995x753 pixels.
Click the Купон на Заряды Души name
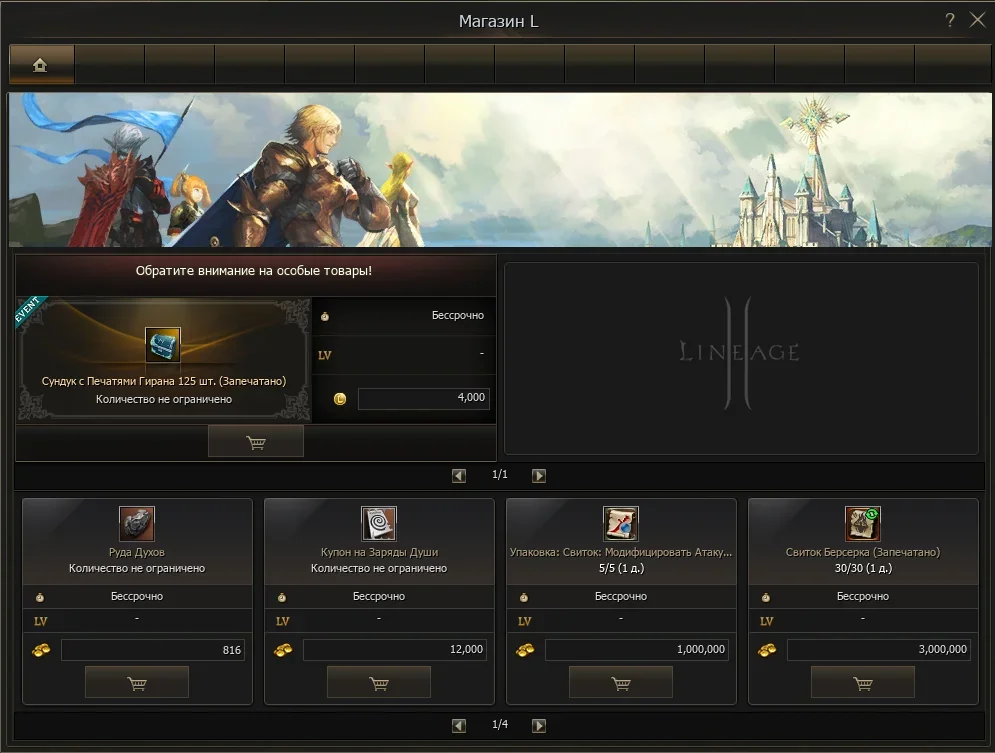379,552
